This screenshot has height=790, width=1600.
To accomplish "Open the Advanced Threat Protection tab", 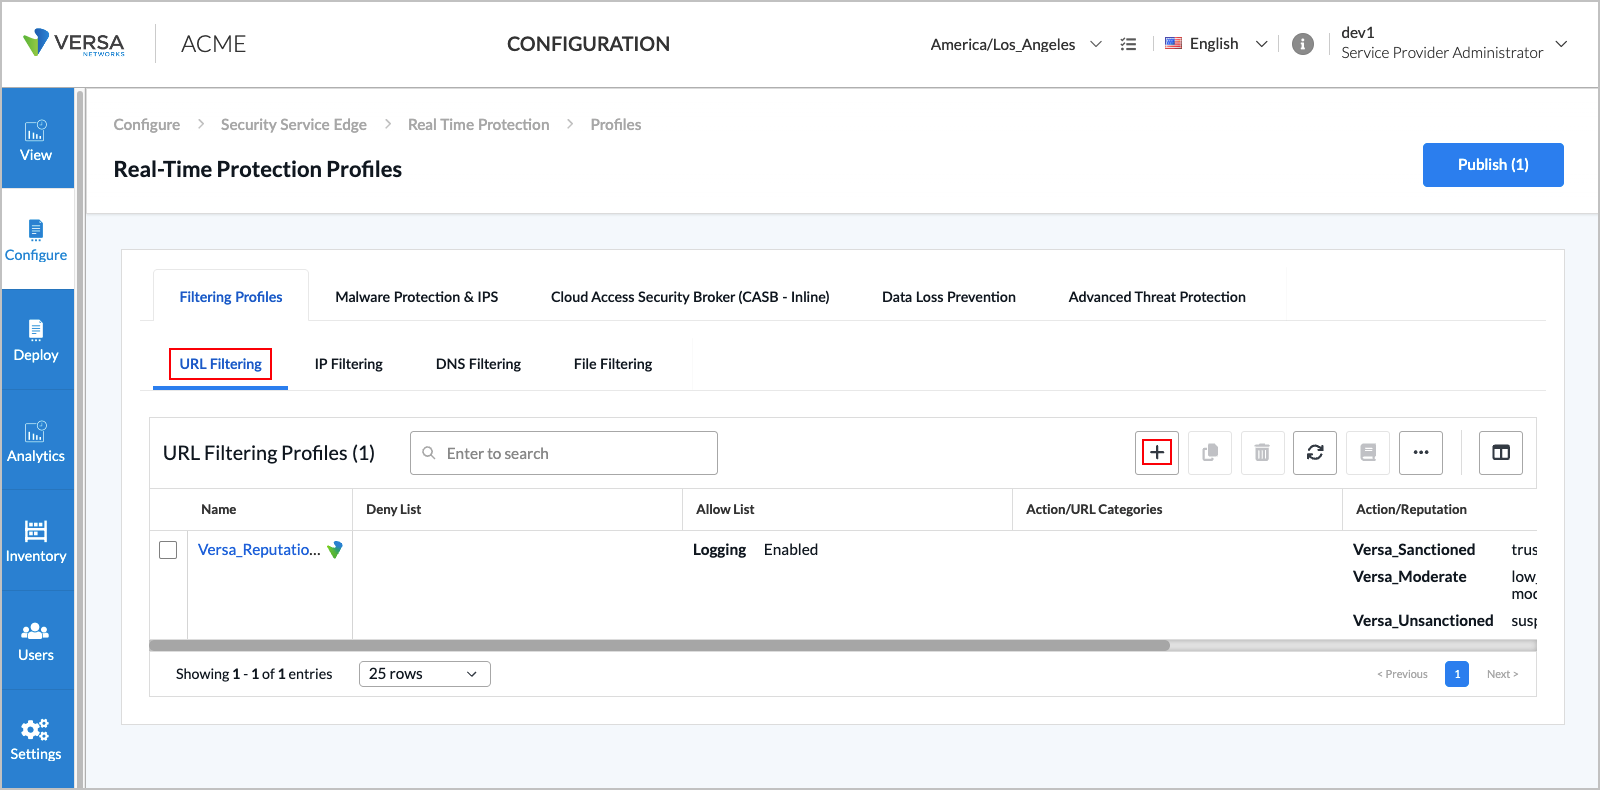I will pyautogui.click(x=1157, y=297).
